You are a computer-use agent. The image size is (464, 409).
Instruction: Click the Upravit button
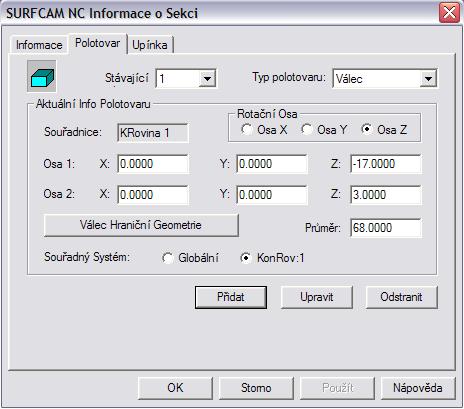tap(316, 297)
